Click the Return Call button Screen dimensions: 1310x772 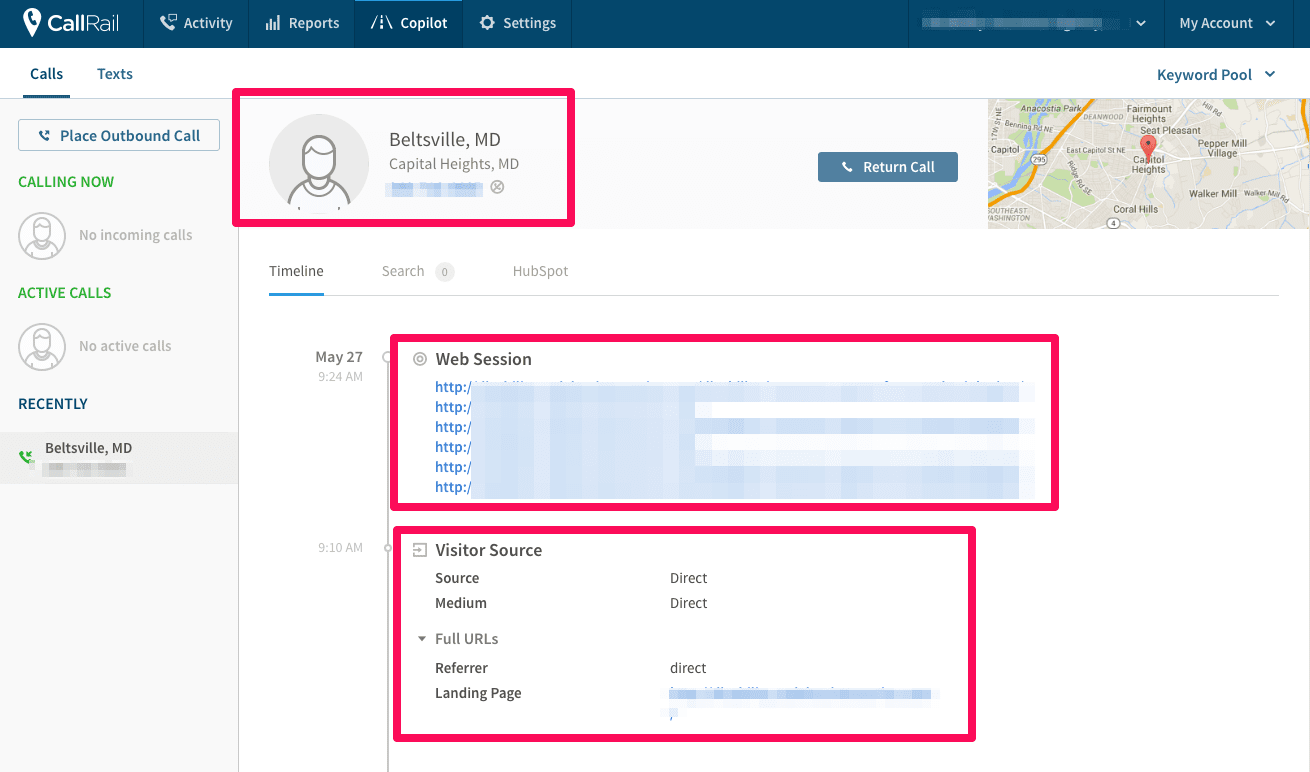tap(887, 167)
